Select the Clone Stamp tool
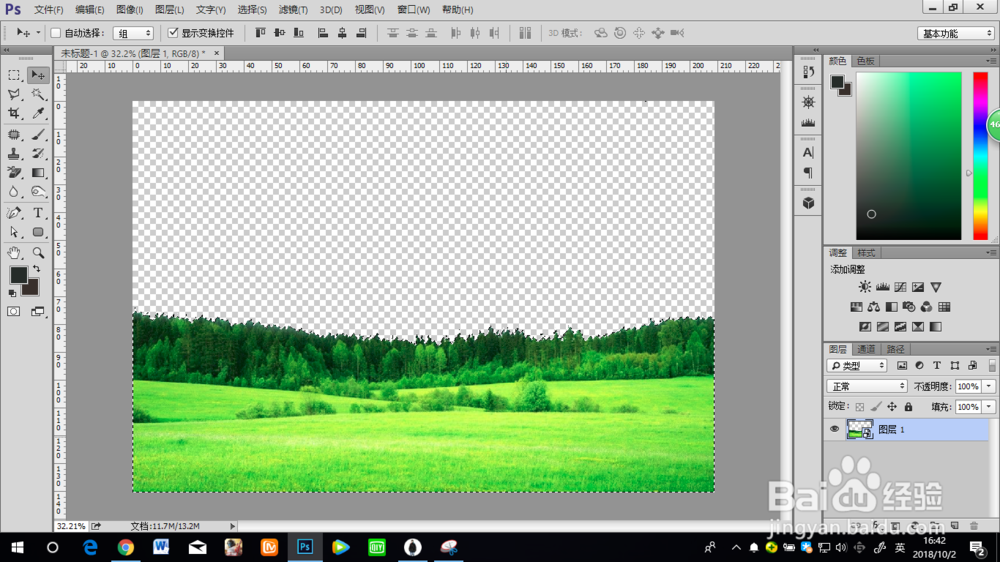Viewport: 1000px width, 562px height. (x=14, y=154)
